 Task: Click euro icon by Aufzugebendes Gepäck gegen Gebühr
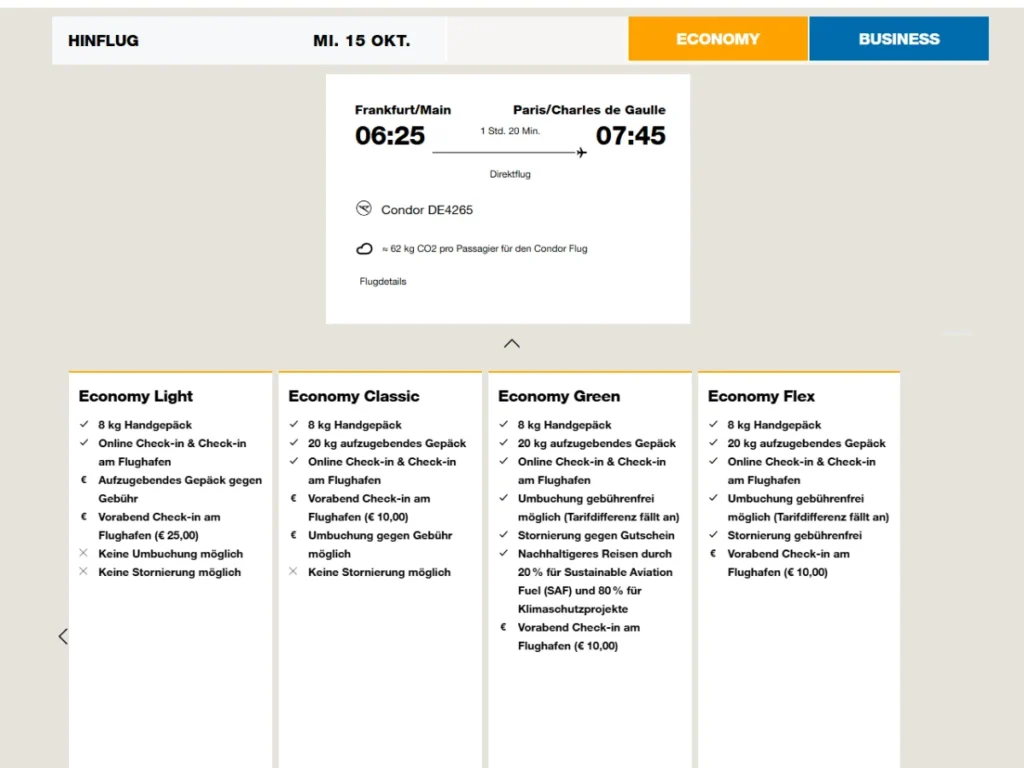[x=84, y=480]
